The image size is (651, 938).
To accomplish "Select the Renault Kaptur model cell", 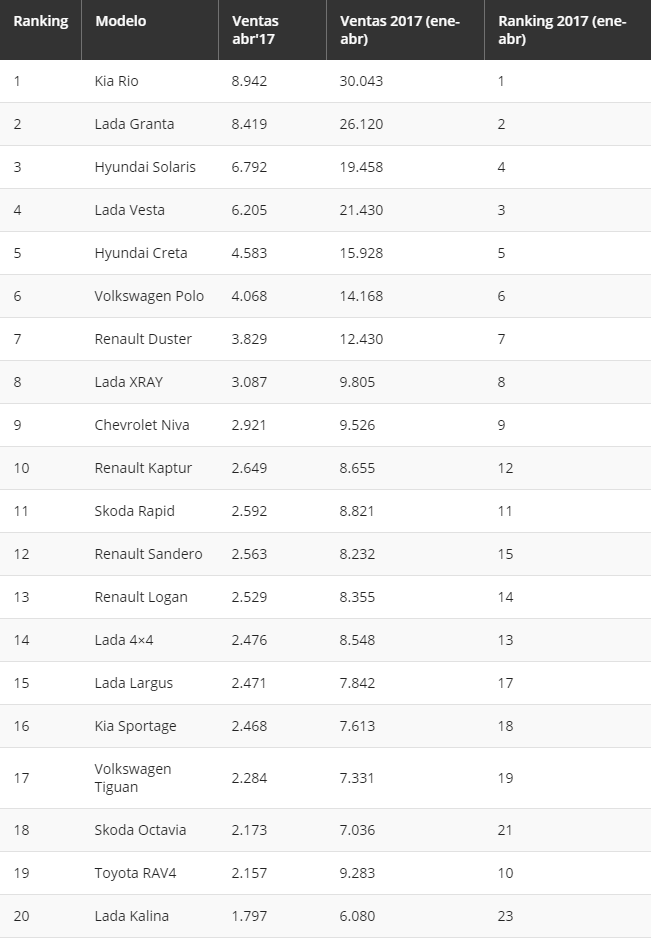I will pos(143,468).
